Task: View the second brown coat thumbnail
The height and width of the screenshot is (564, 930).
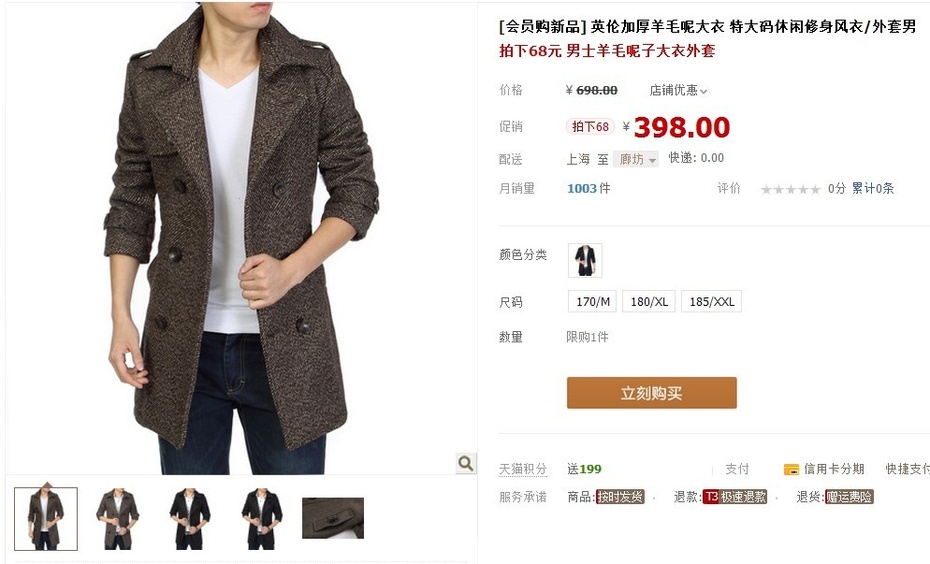Action: tap(117, 519)
